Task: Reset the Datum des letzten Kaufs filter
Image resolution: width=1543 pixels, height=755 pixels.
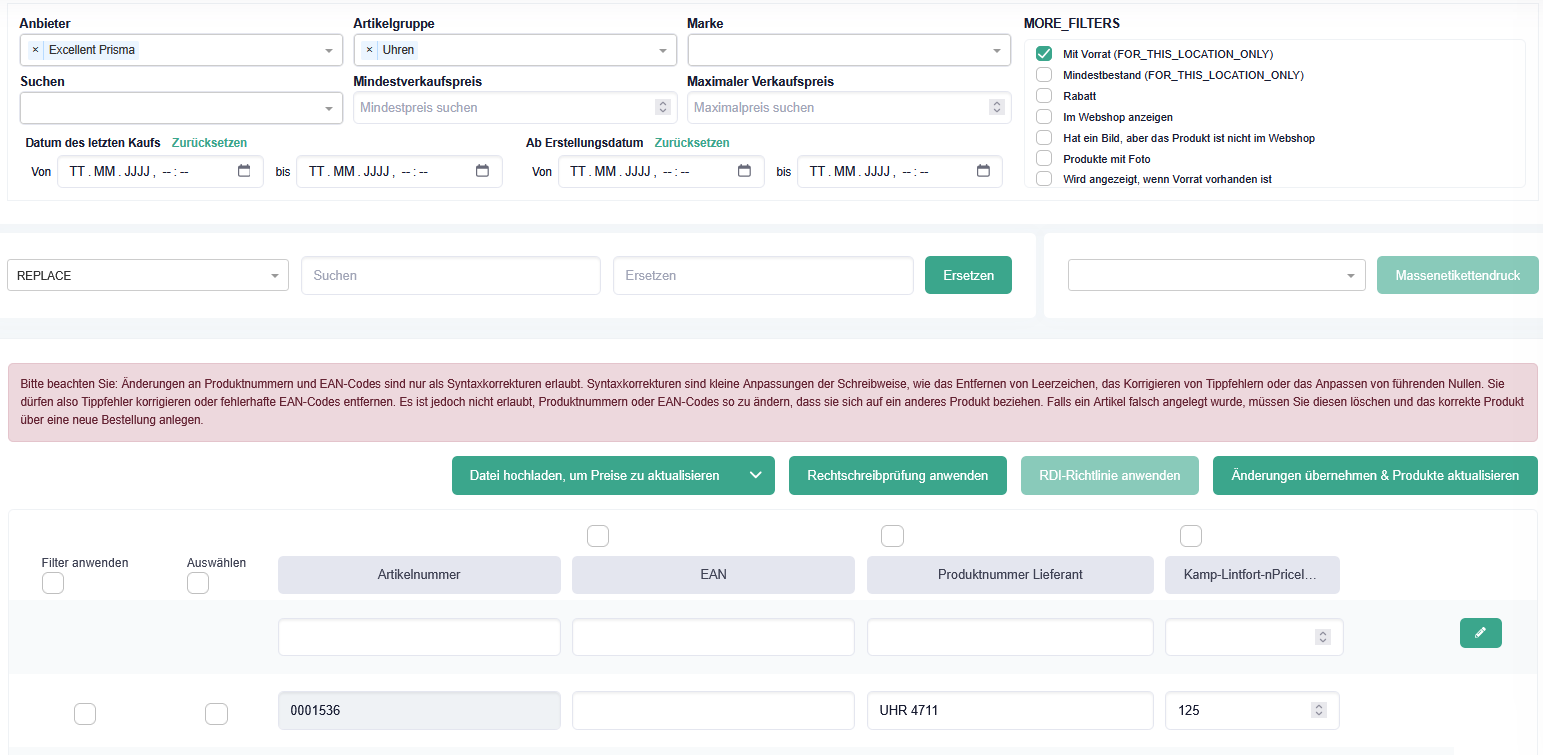Action: tap(209, 143)
